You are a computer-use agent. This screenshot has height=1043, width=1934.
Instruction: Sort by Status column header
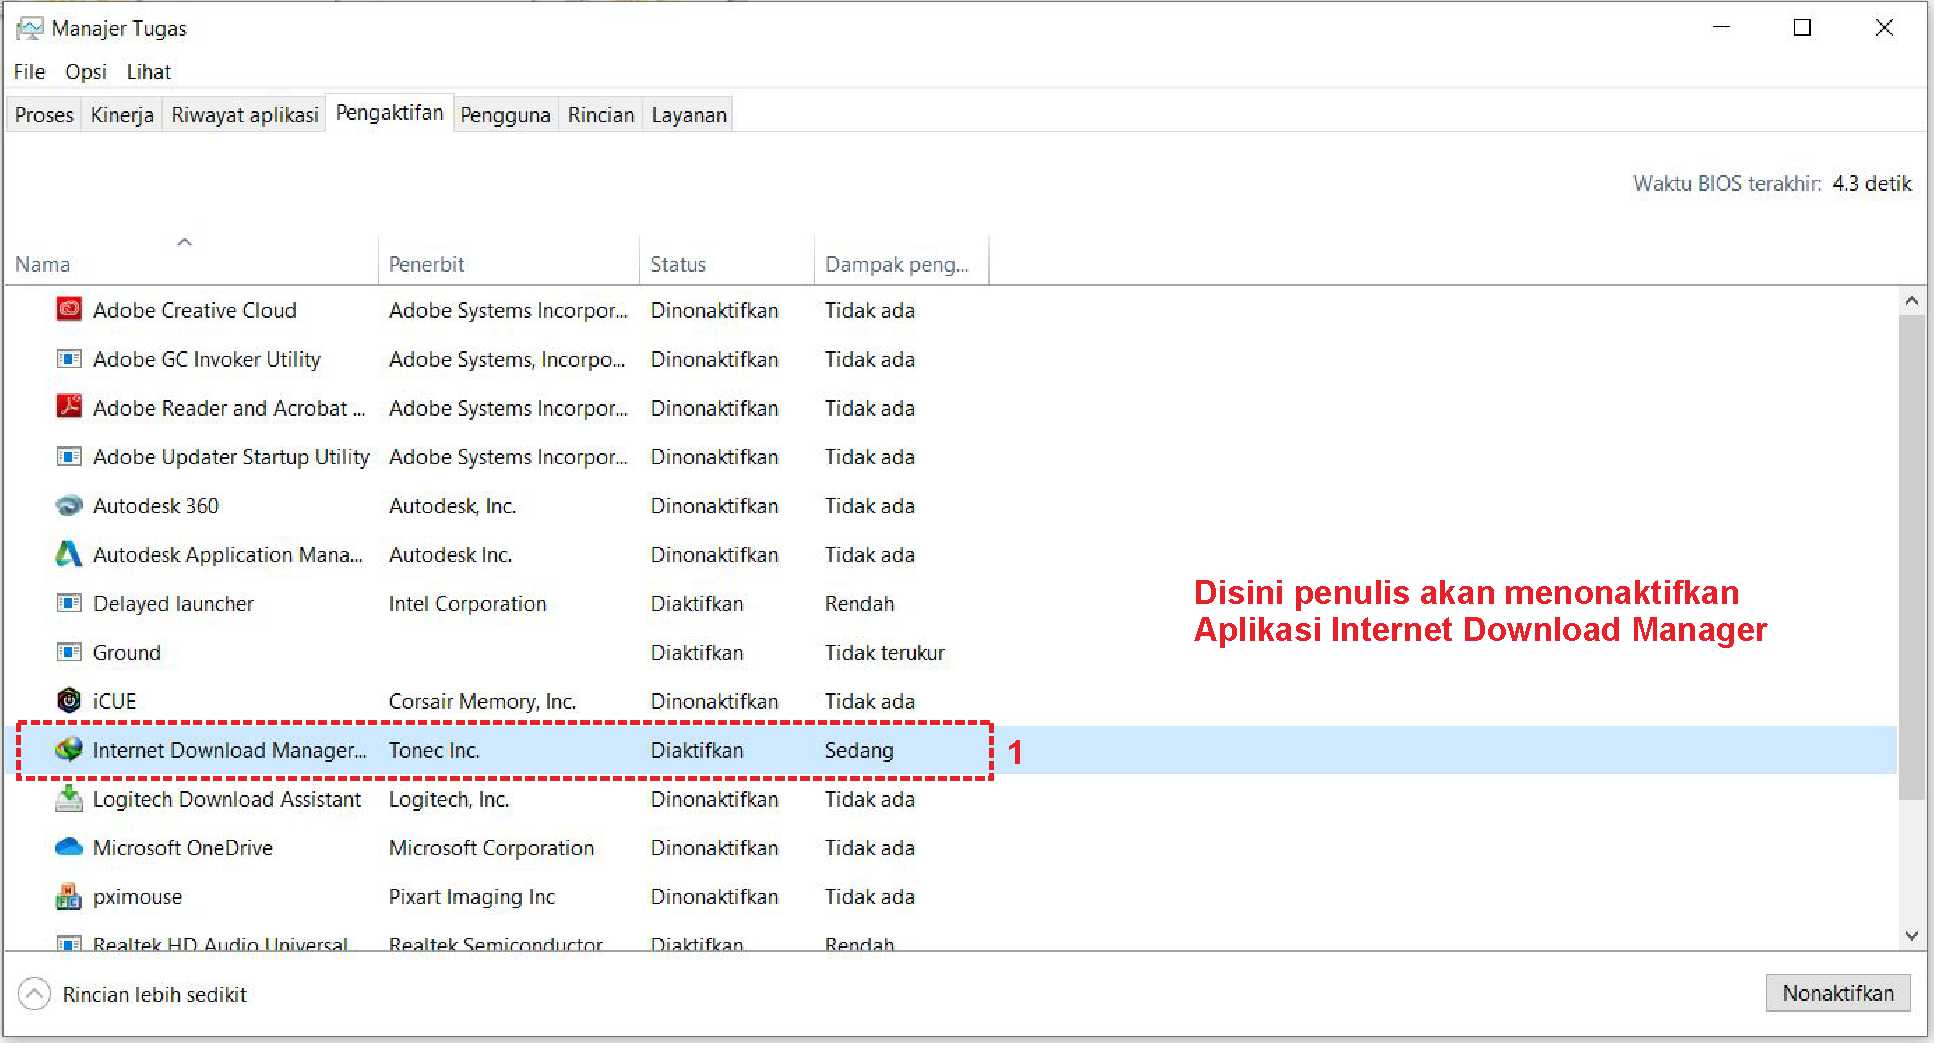tap(678, 264)
